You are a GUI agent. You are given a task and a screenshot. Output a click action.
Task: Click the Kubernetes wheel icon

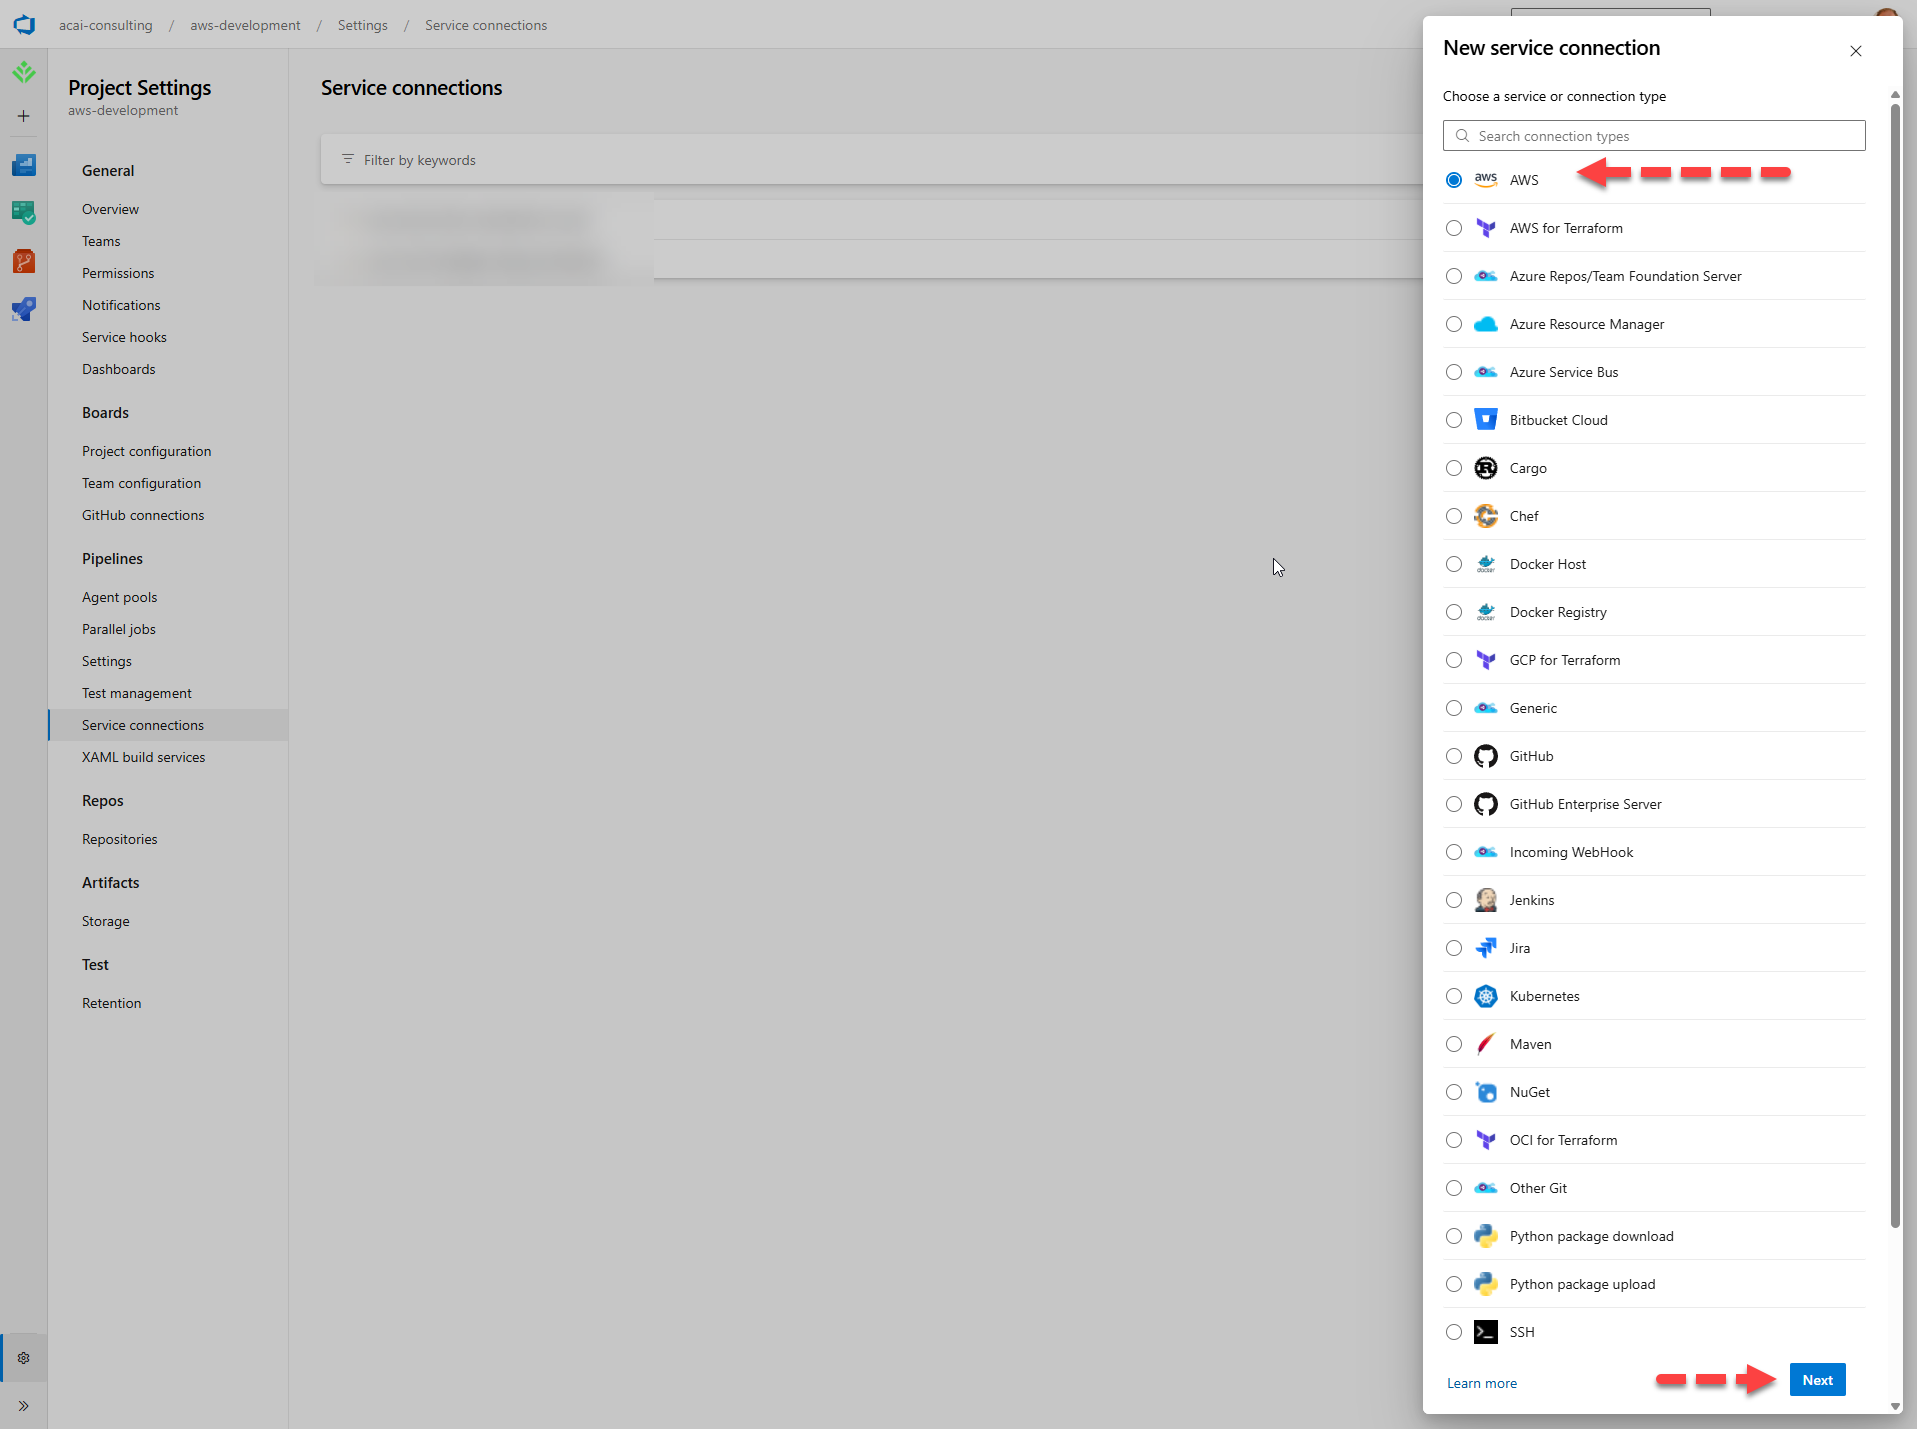click(1486, 996)
